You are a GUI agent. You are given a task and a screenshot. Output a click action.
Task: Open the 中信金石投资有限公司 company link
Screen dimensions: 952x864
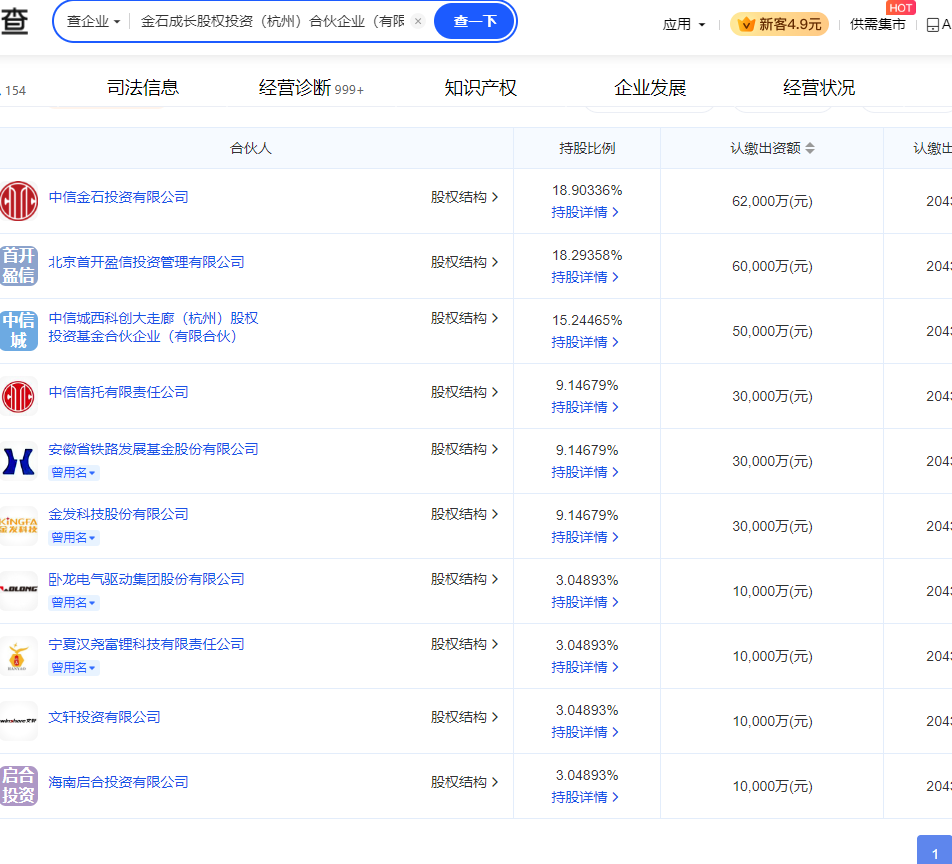[118, 197]
